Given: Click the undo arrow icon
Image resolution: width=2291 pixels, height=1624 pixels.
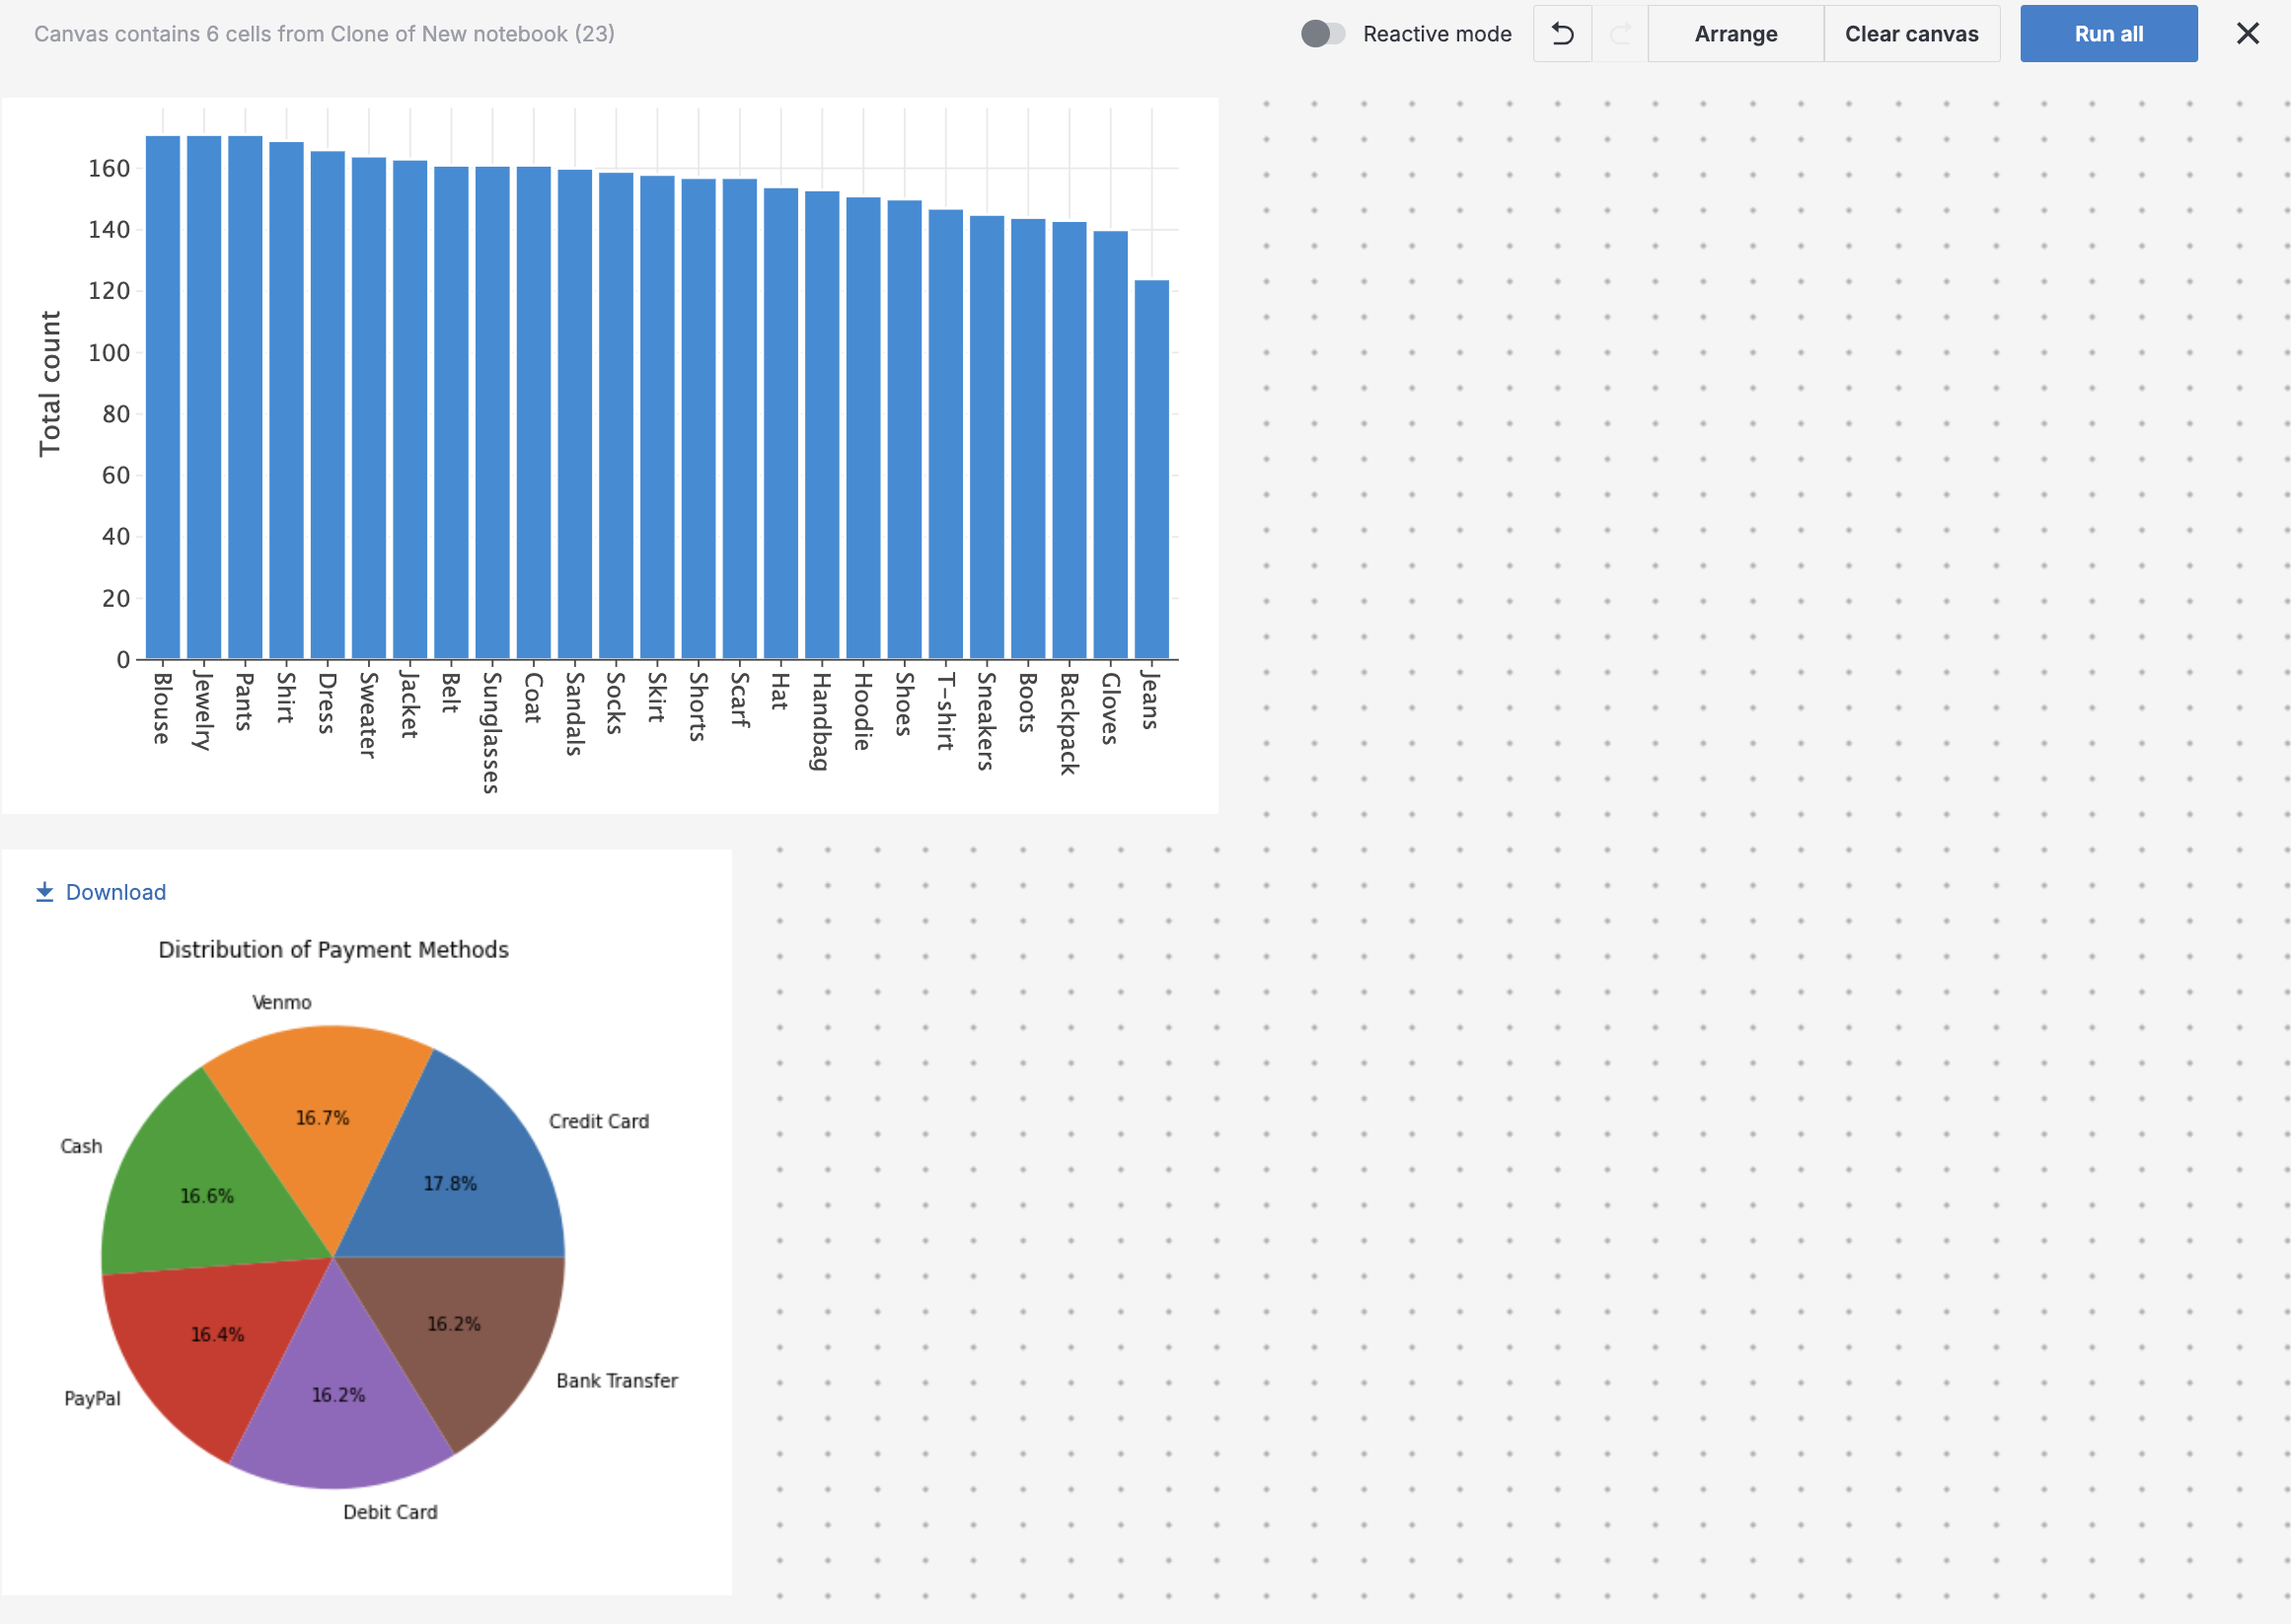Looking at the screenshot, I should click(x=1562, y=33).
